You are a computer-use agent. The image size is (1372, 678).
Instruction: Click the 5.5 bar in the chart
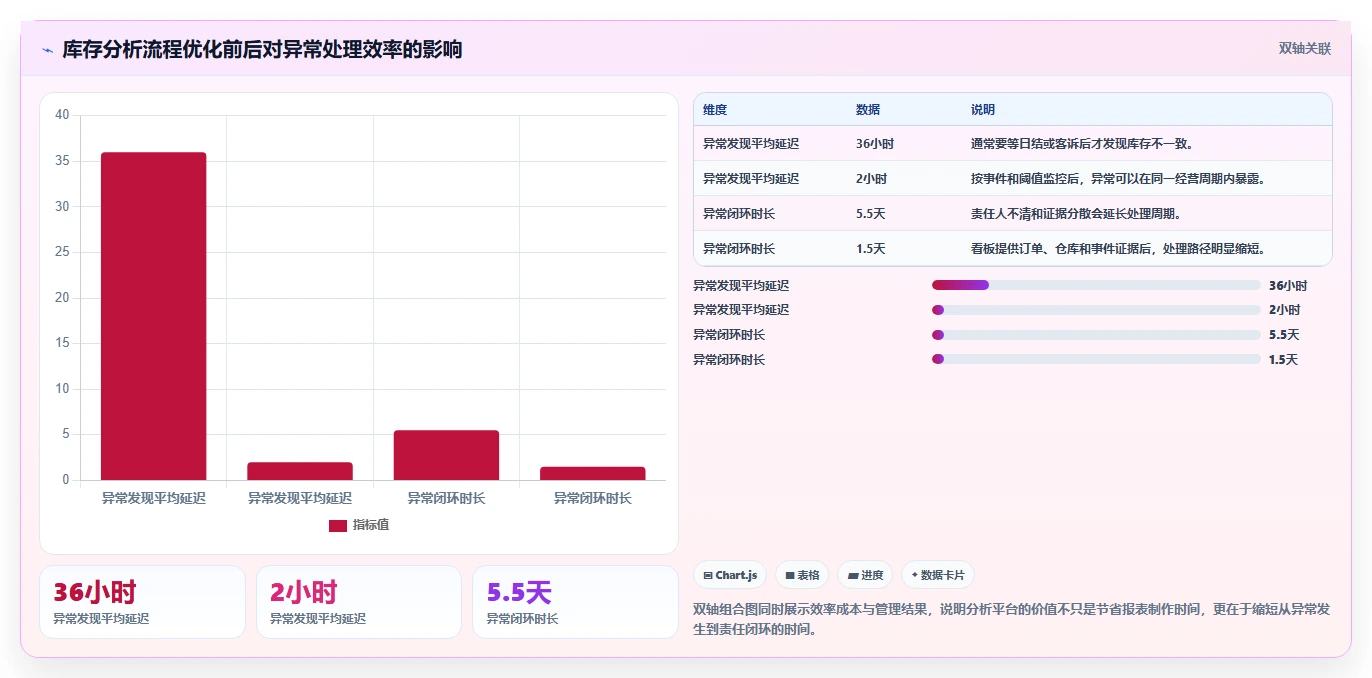(x=446, y=455)
